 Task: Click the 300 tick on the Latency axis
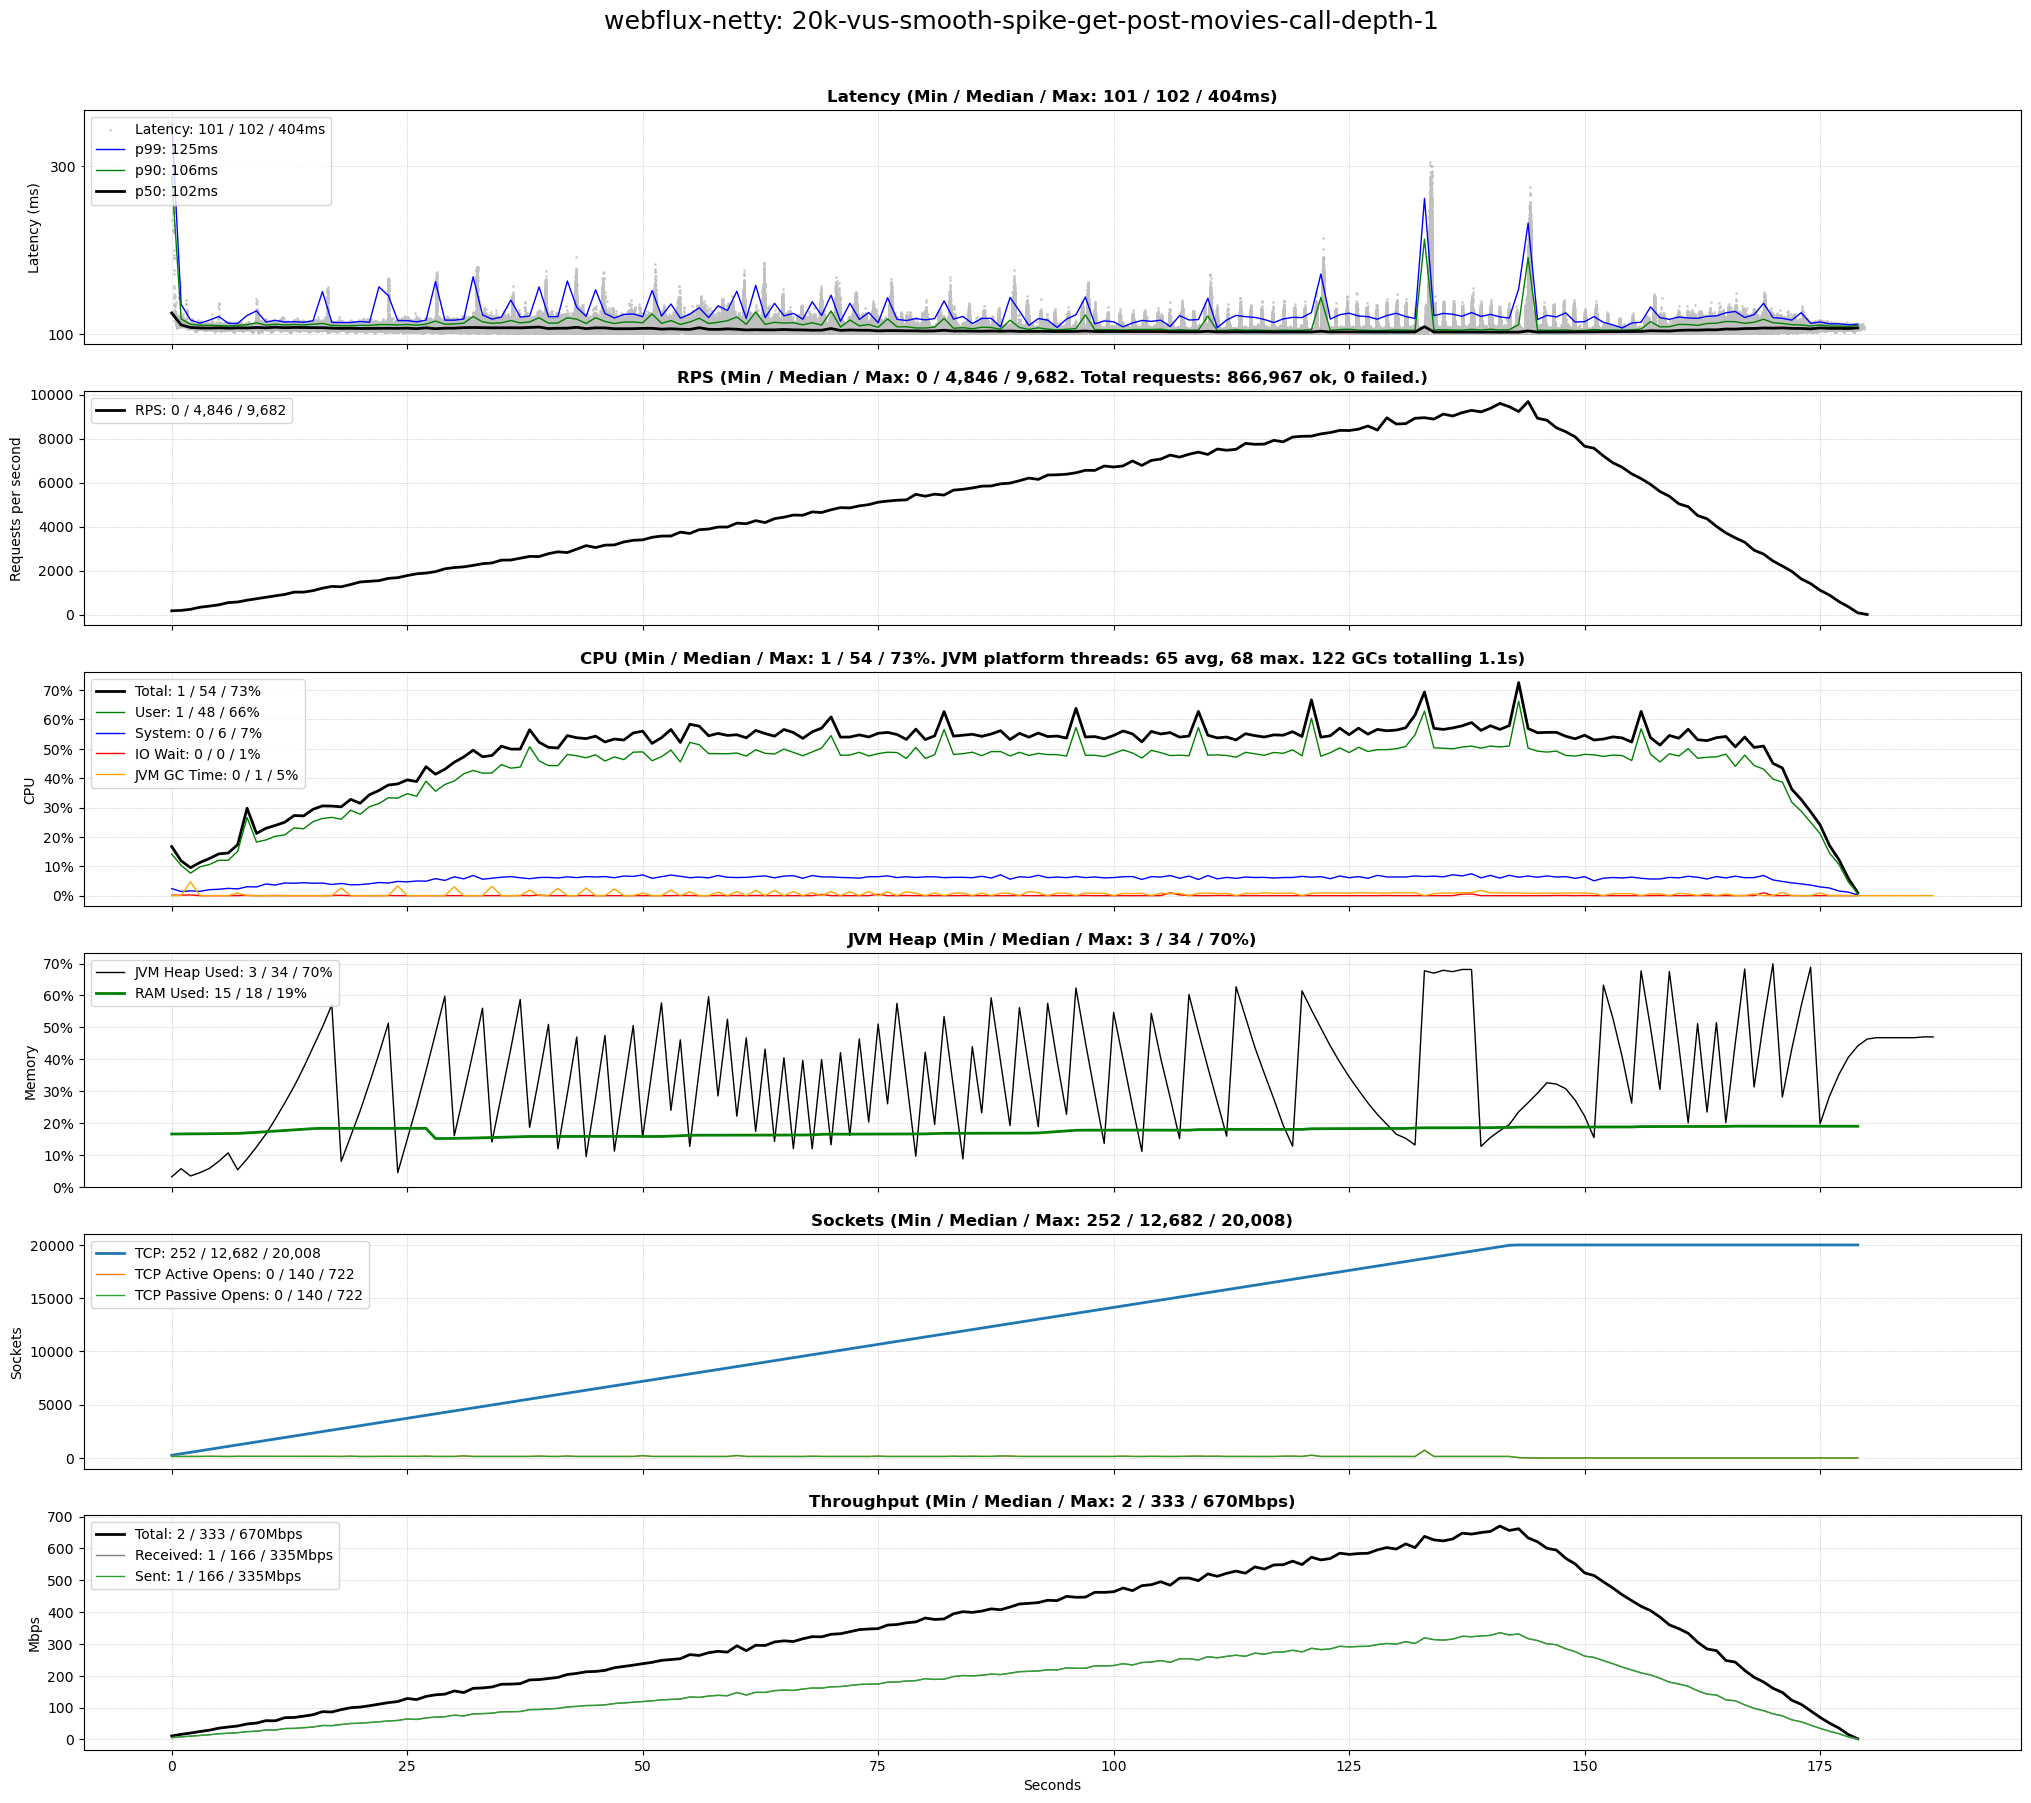[x=63, y=167]
